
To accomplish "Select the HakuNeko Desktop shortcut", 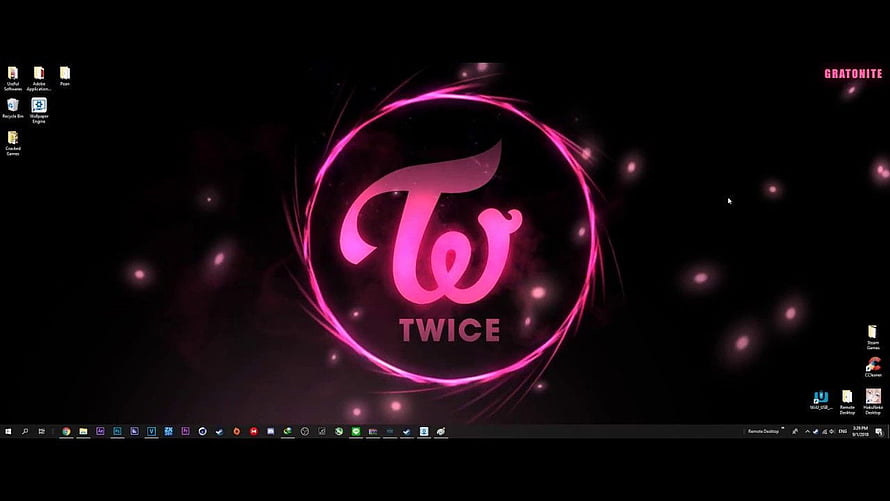I will 873,401.
